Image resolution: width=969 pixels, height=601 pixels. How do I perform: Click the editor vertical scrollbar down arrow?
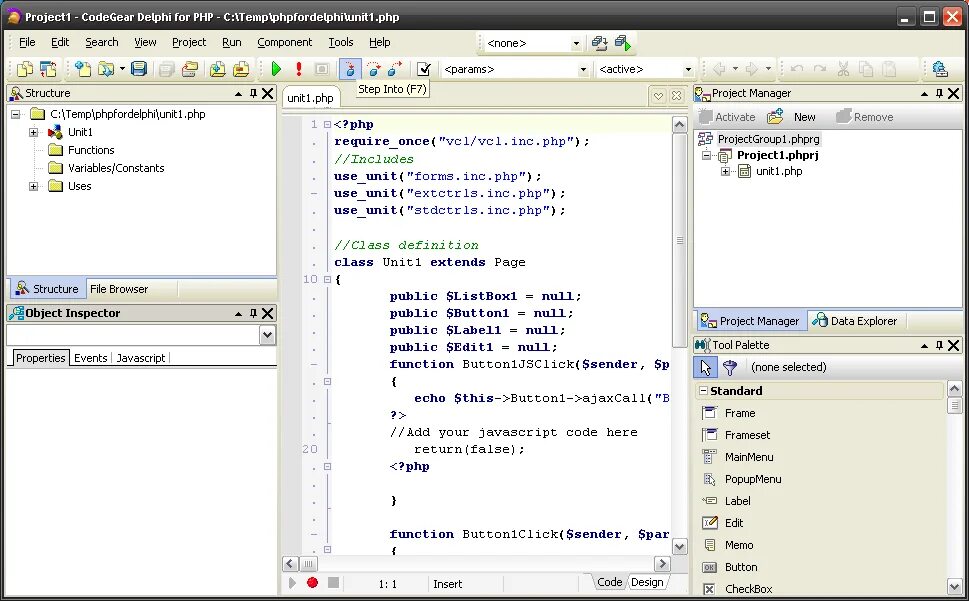[679, 547]
